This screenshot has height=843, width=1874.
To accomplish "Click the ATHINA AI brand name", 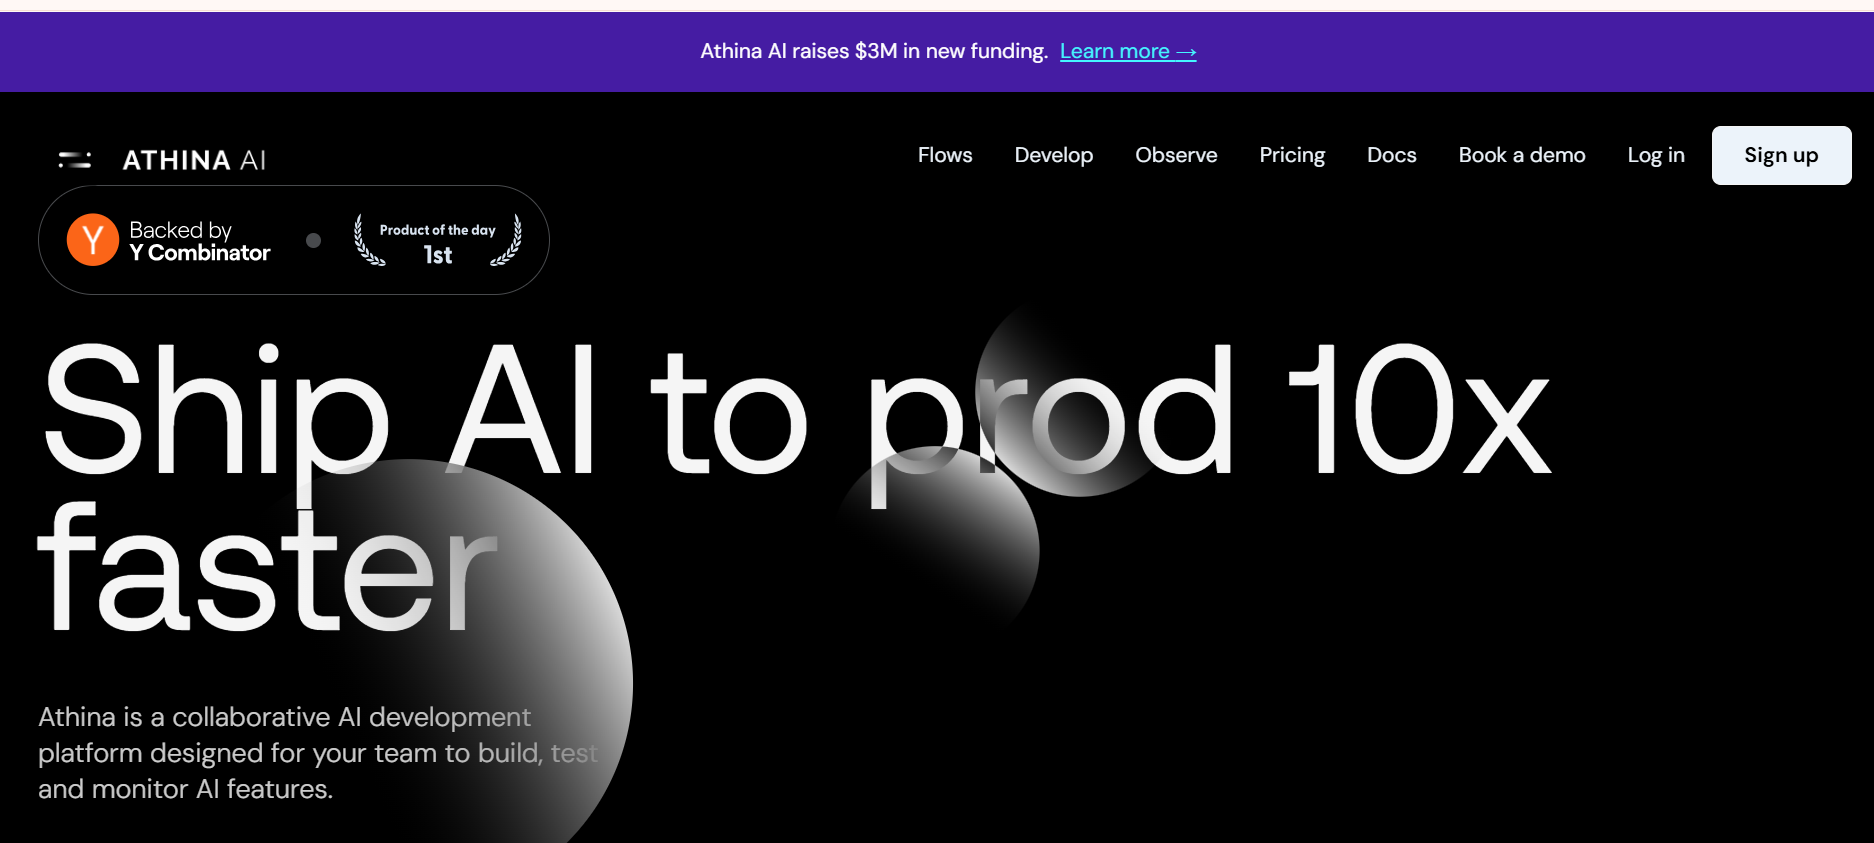I will coord(194,160).
